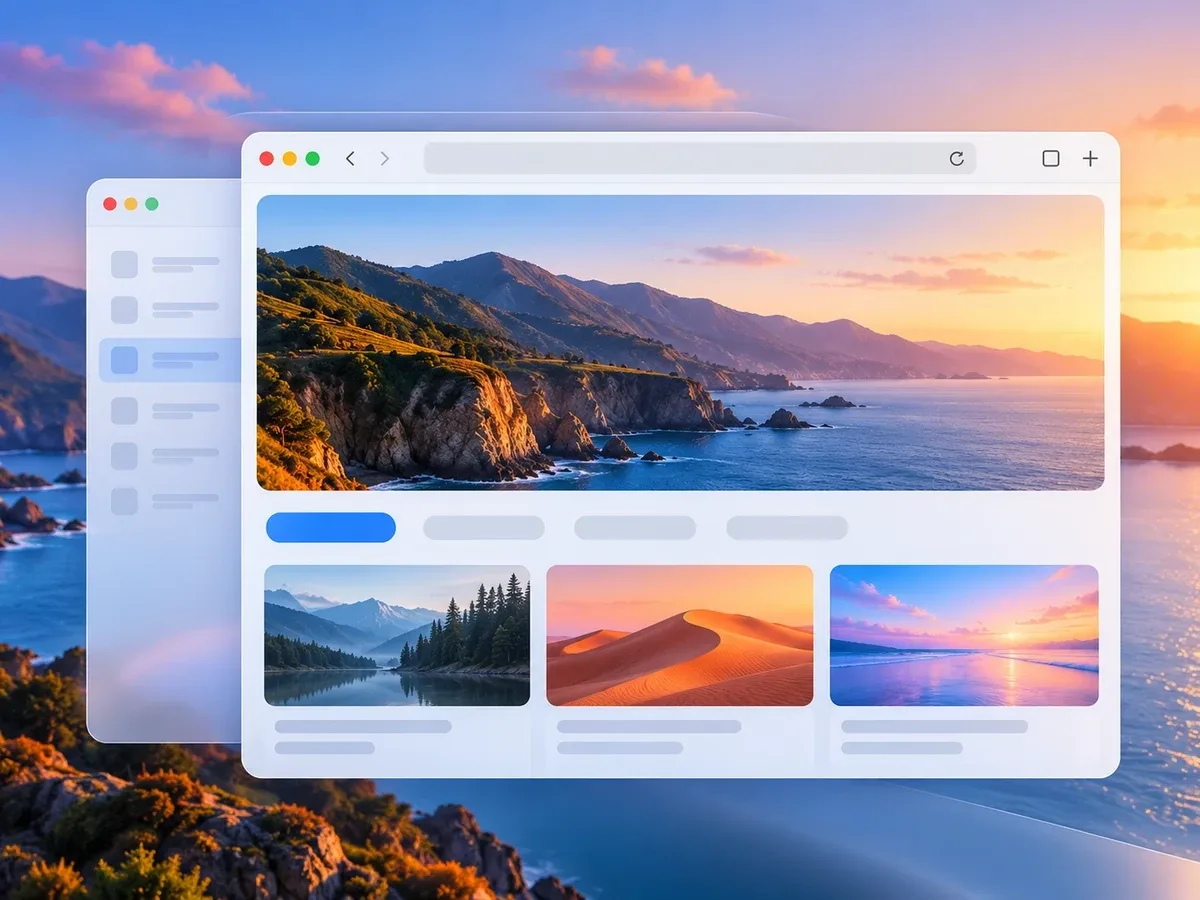Reload page with the circular arrow icon
The image size is (1200, 900).
(x=956, y=158)
